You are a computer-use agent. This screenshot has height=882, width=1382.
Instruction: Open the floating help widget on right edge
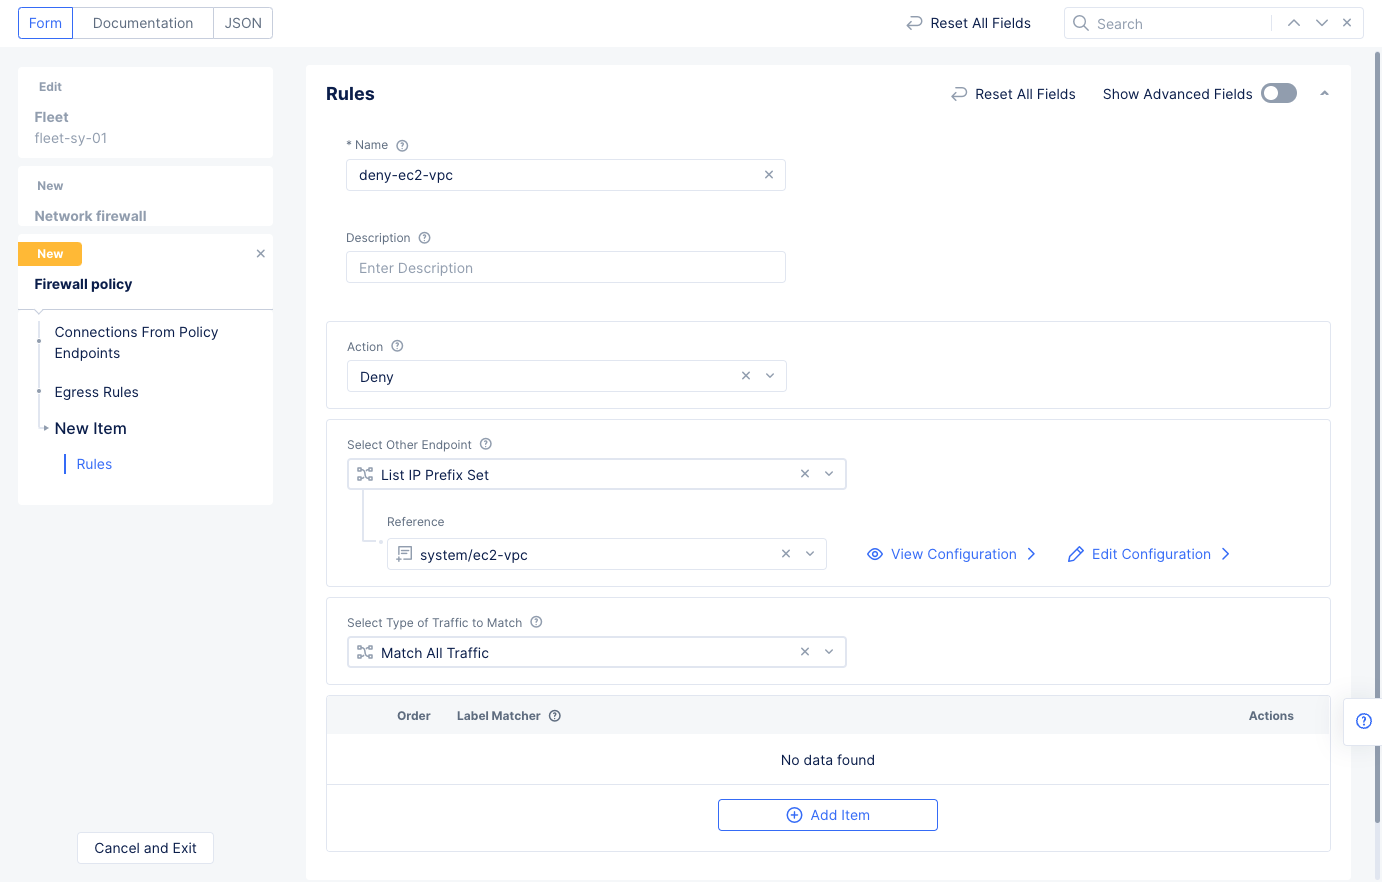tap(1363, 721)
